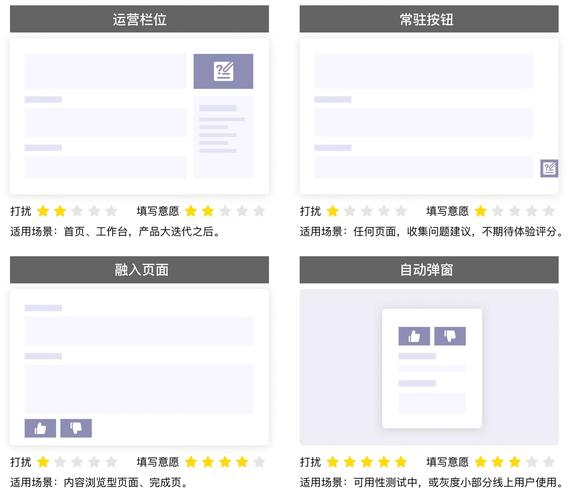
Task: Click the survey icon in 运营栏位 banner
Action: (223, 71)
